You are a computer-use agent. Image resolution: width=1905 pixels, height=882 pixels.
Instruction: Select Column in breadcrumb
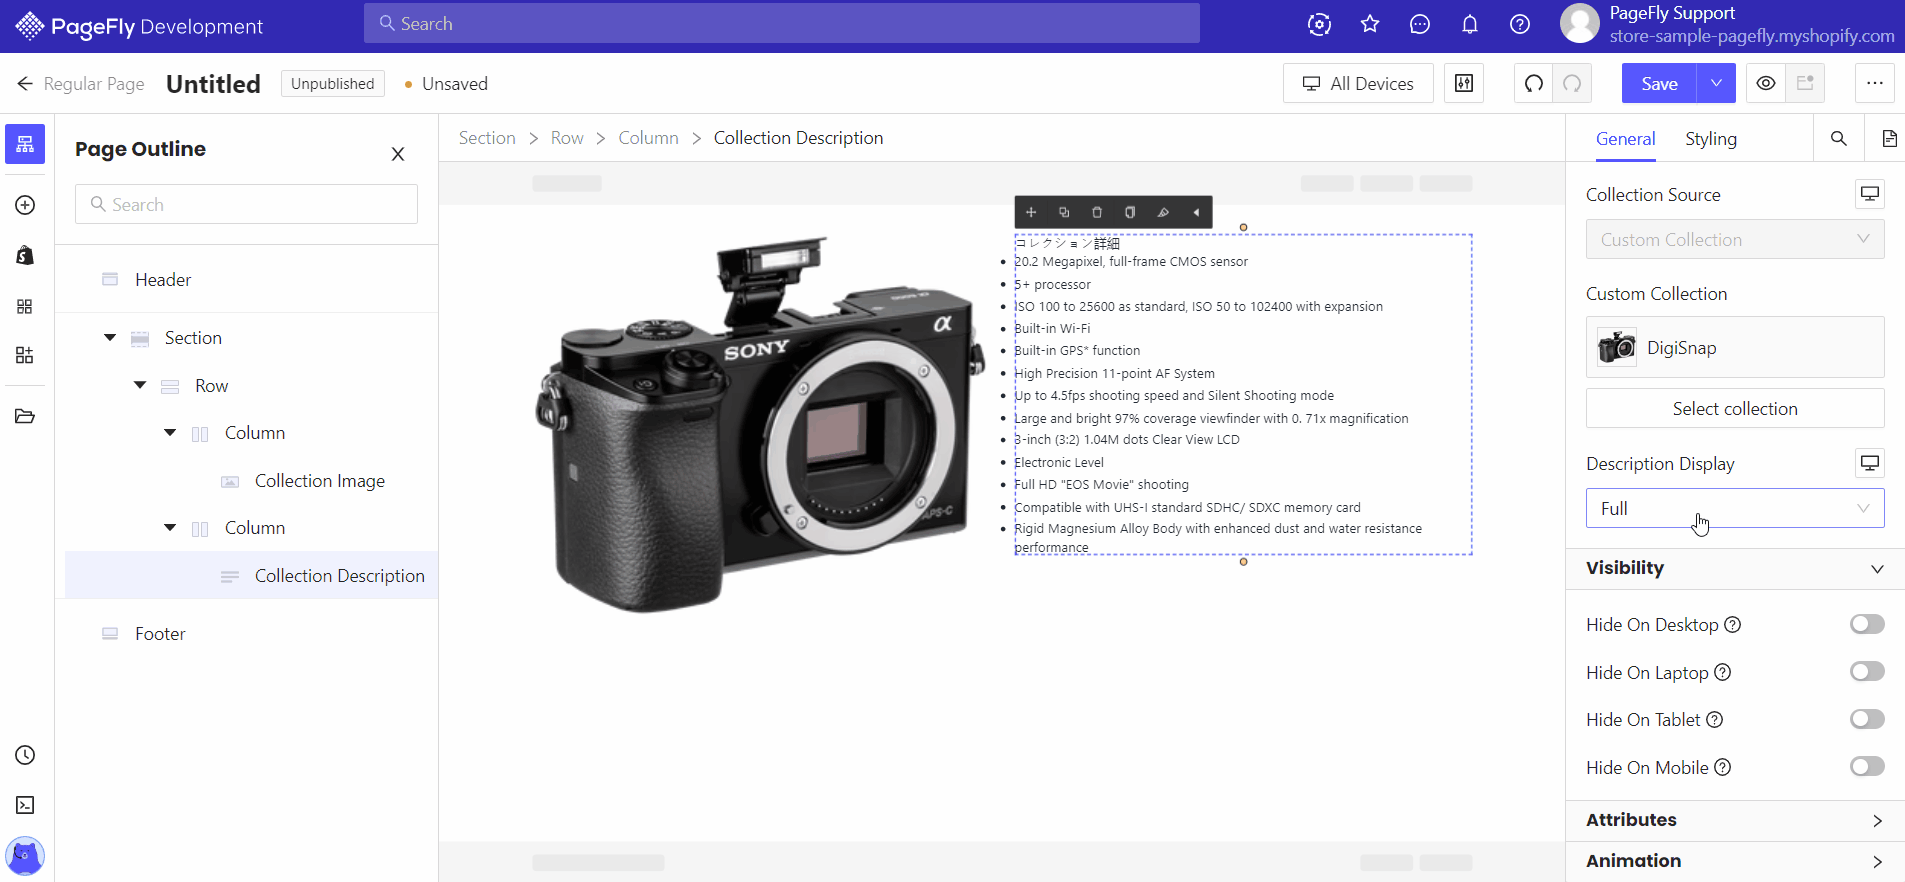click(648, 138)
